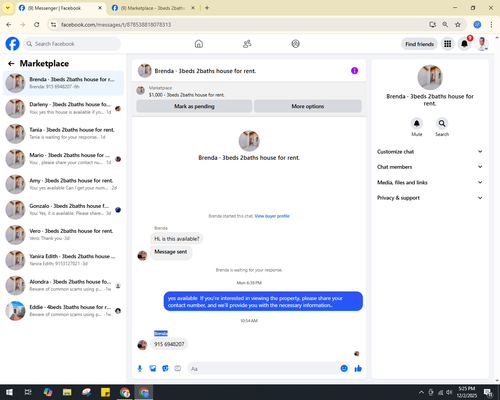This screenshot has height=400, width=500.
Task: Show hidden system tray icons
Action: [x=421, y=392]
